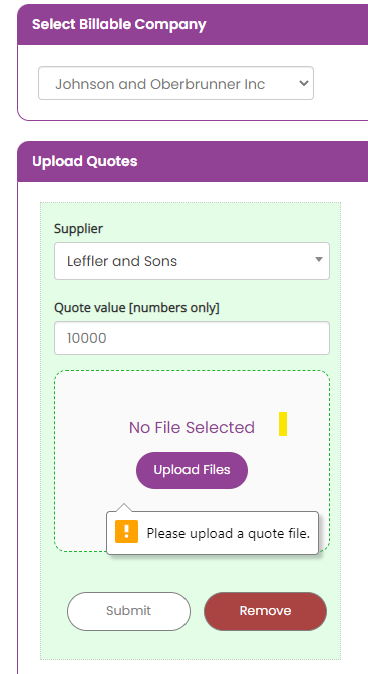Click the yellow bar beside No File Selected

[x=283, y=424]
